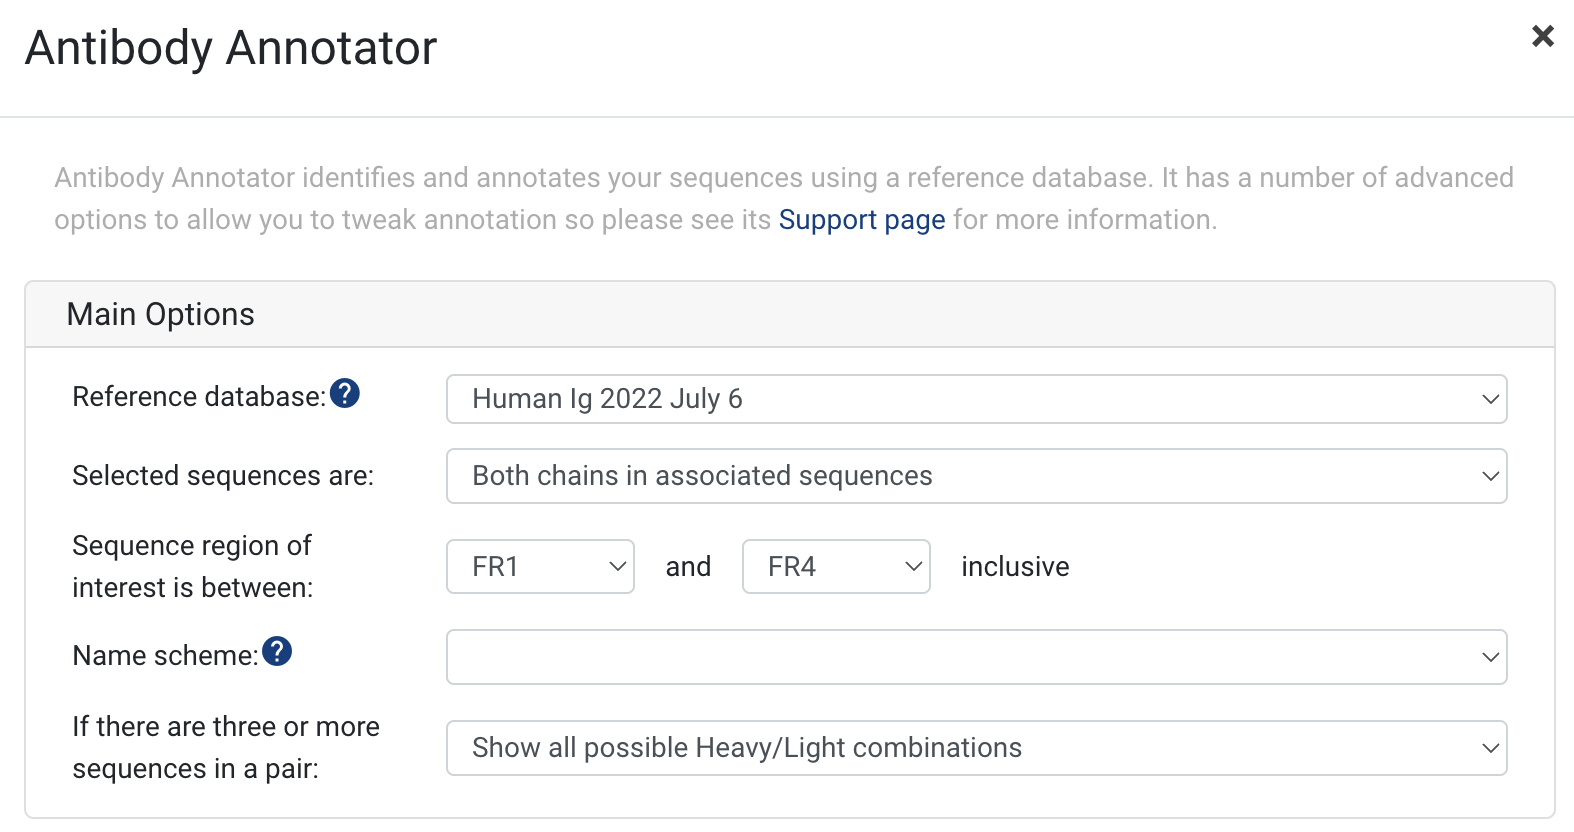The width and height of the screenshot is (1574, 832).
Task: Click the Reference database label text
Action: point(199,397)
